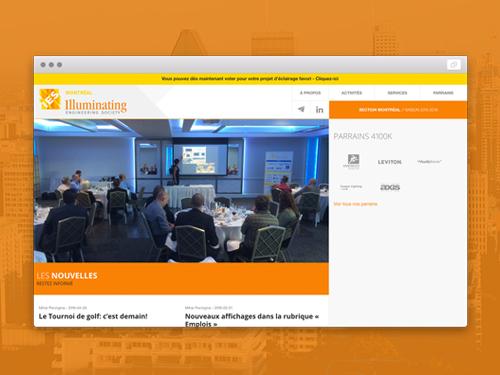
Task: Click the Section Montréal season banner
Action: [x=398, y=110]
